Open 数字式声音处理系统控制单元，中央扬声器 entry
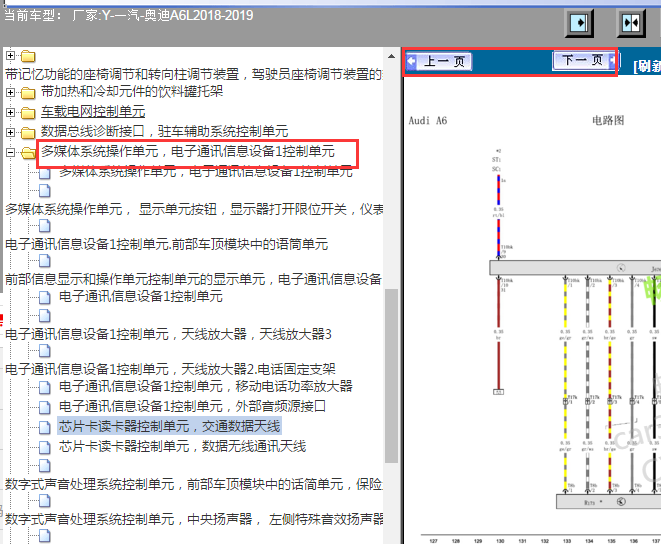661x544 pixels. coord(194,519)
